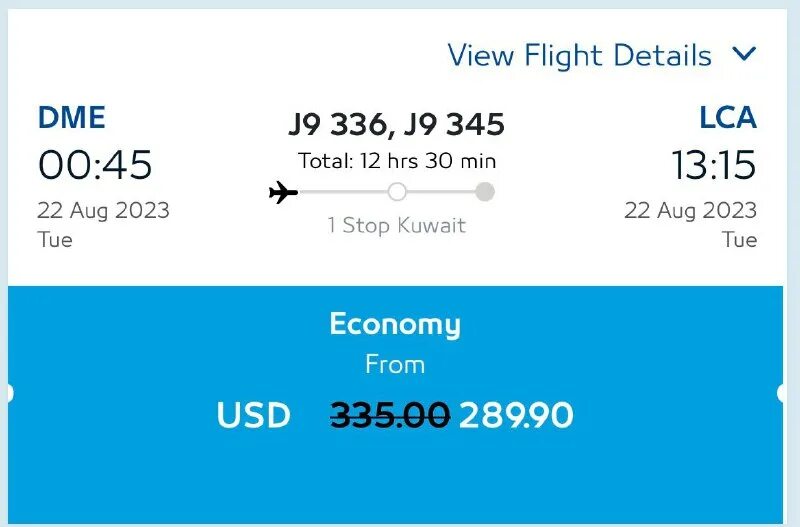Click the USD currency label
This screenshot has height=527, width=800.
254,414
